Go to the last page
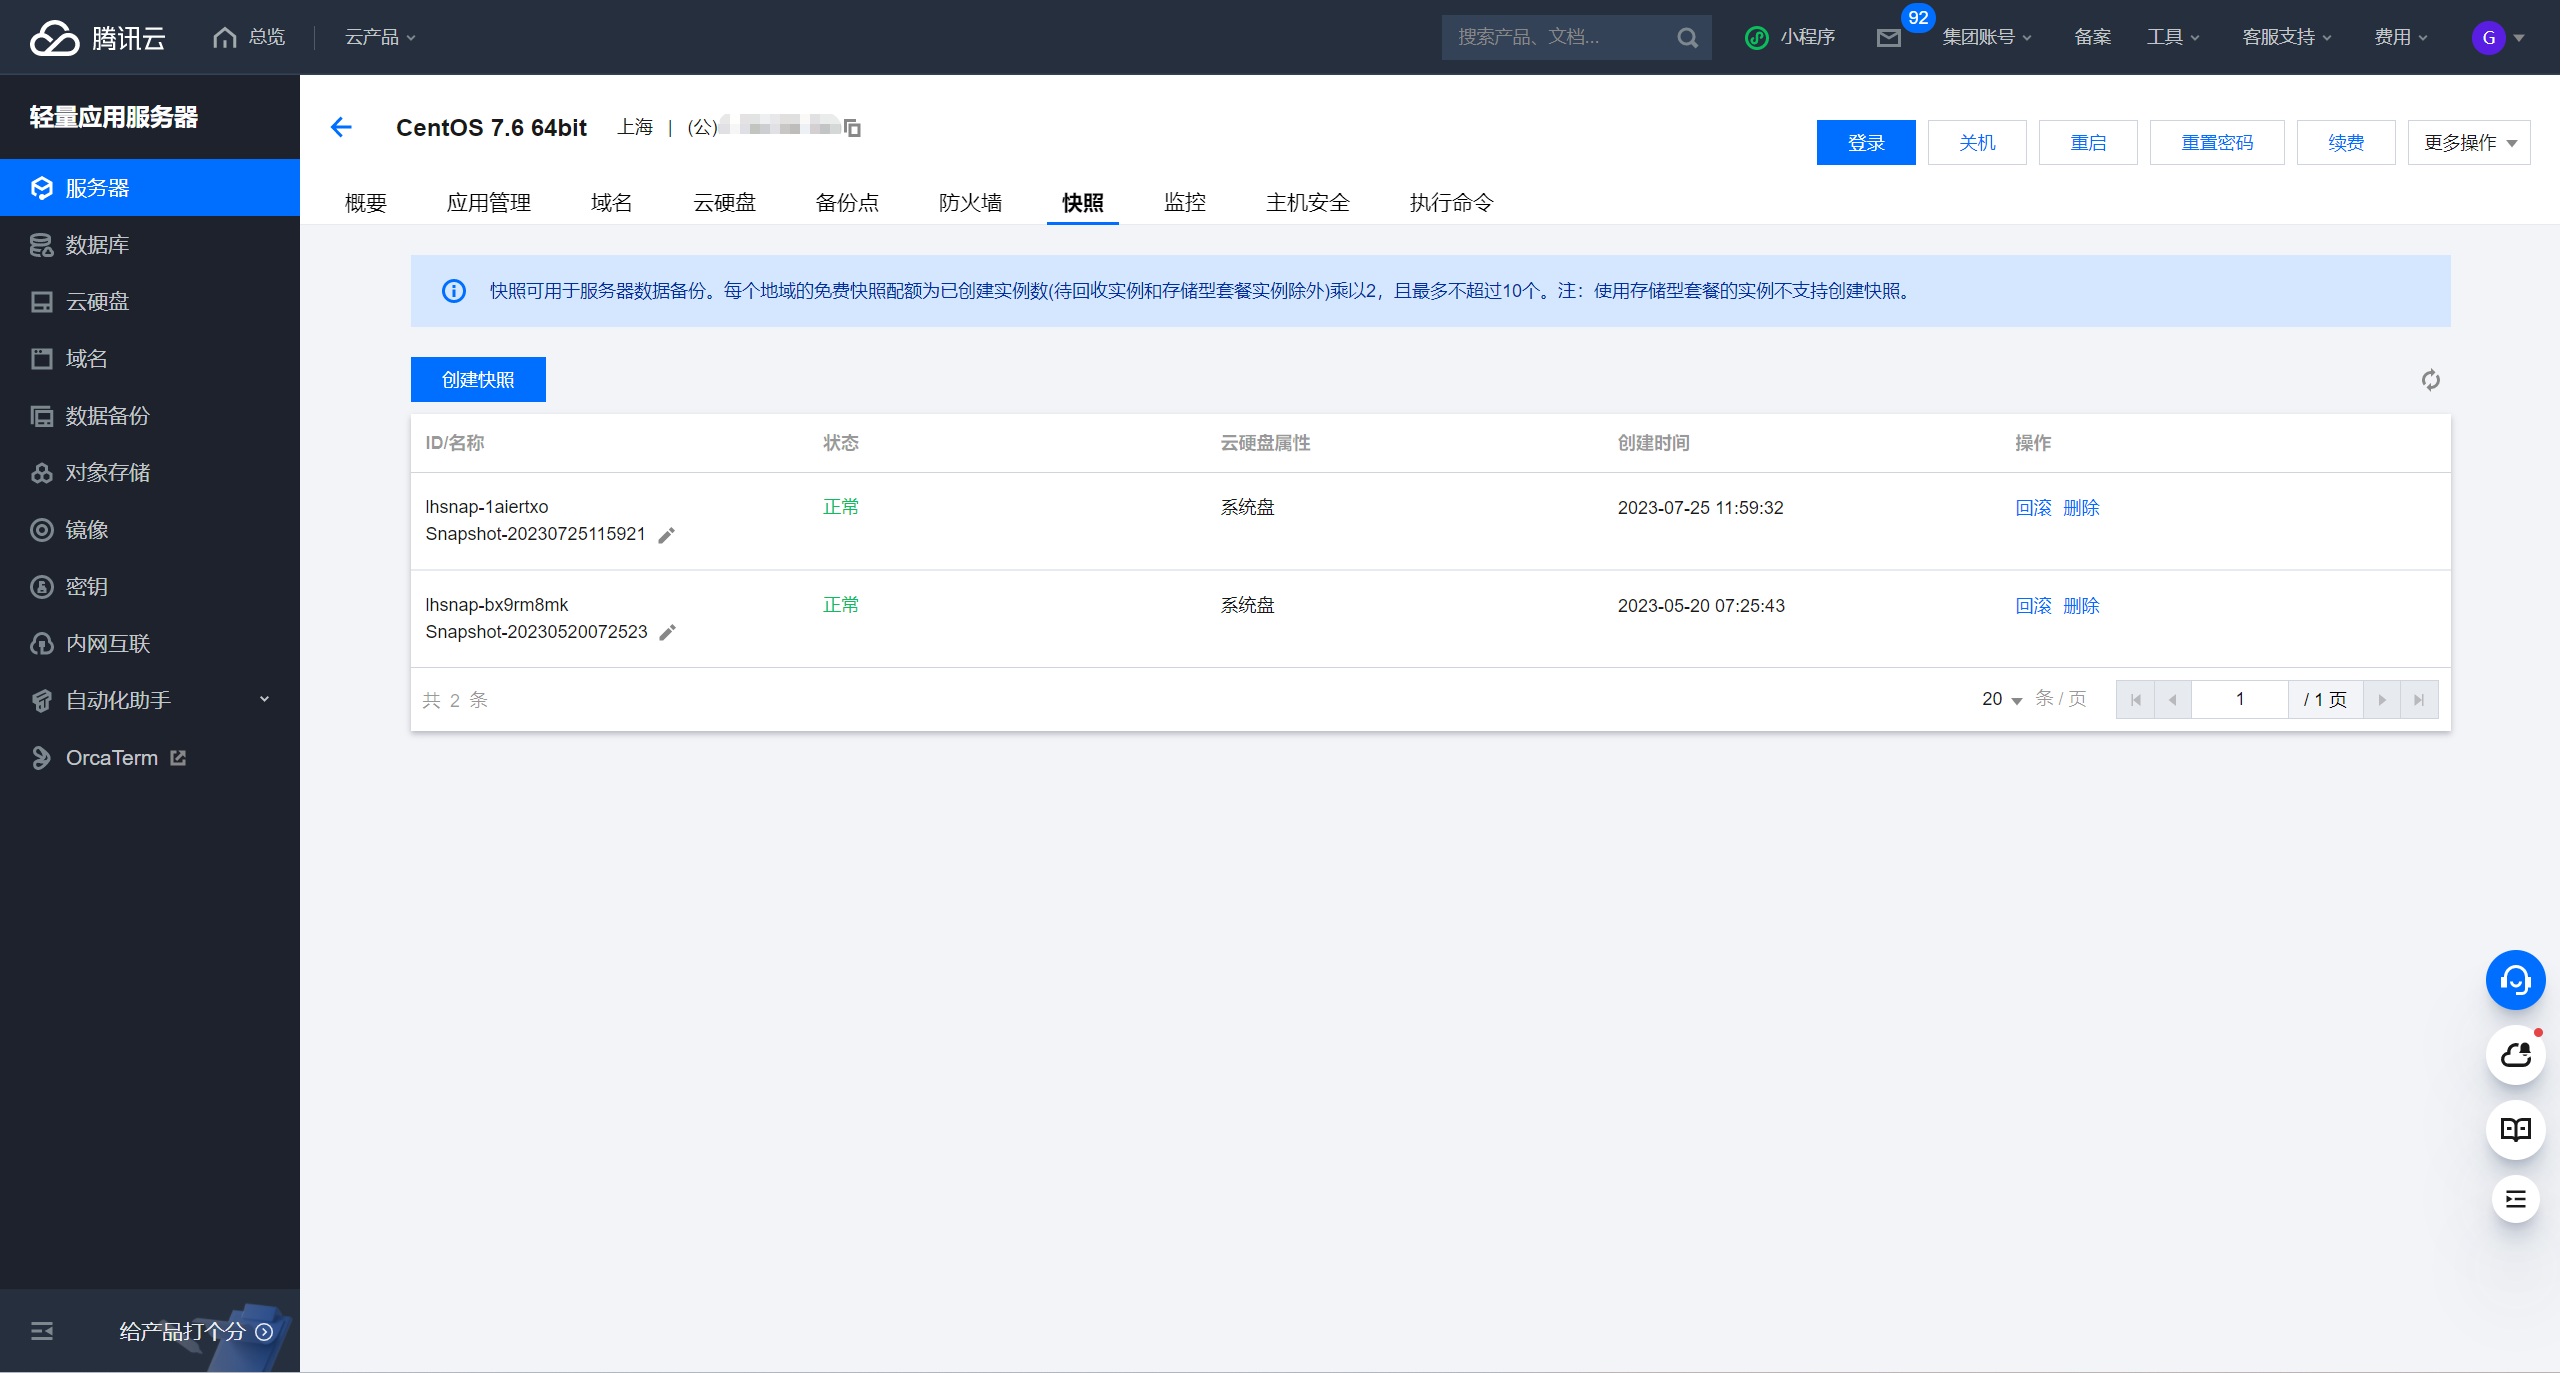2561x1373 pixels. click(x=2419, y=700)
